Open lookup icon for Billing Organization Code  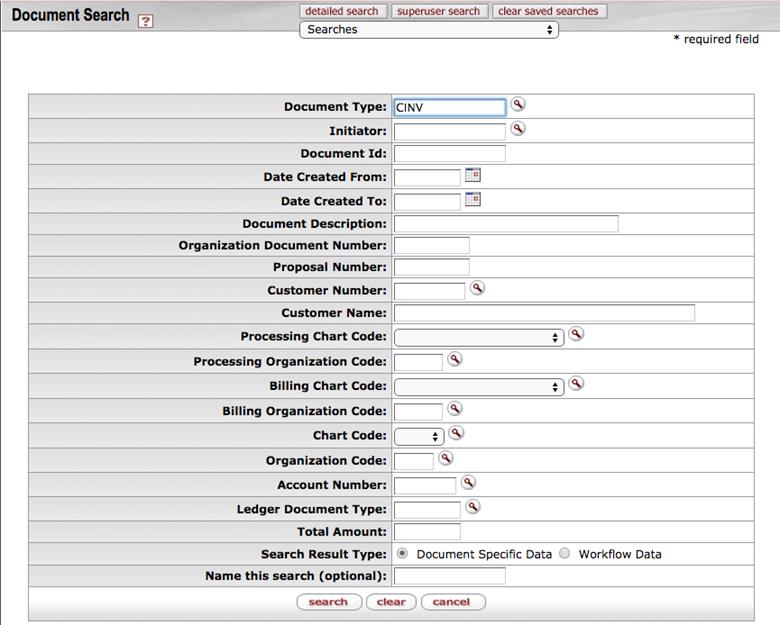[x=455, y=409]
